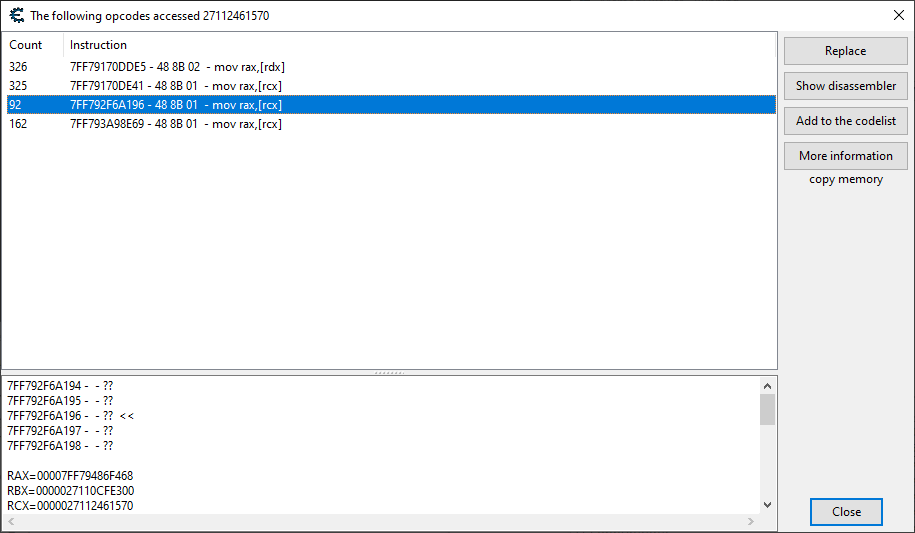
Task: Click the right arrow of horizontal scrollbar
Action: pos(750,522)
